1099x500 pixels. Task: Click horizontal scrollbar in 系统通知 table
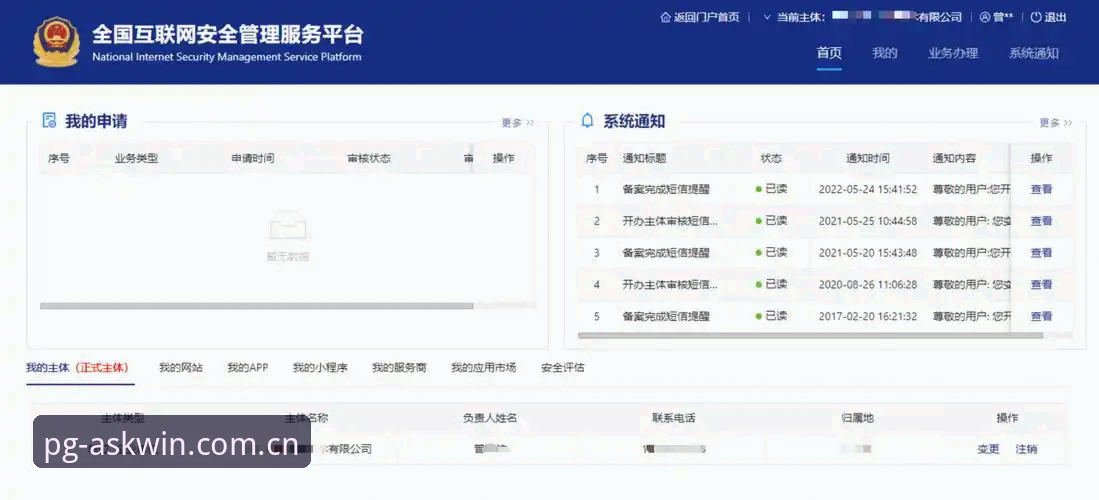coord(810,335)
